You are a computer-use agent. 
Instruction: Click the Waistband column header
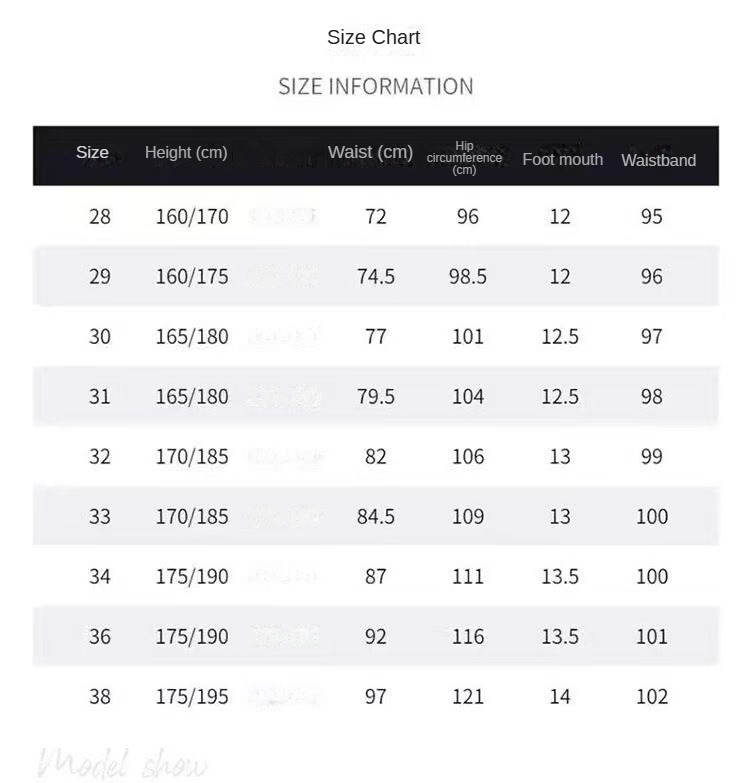pos(658,160)
